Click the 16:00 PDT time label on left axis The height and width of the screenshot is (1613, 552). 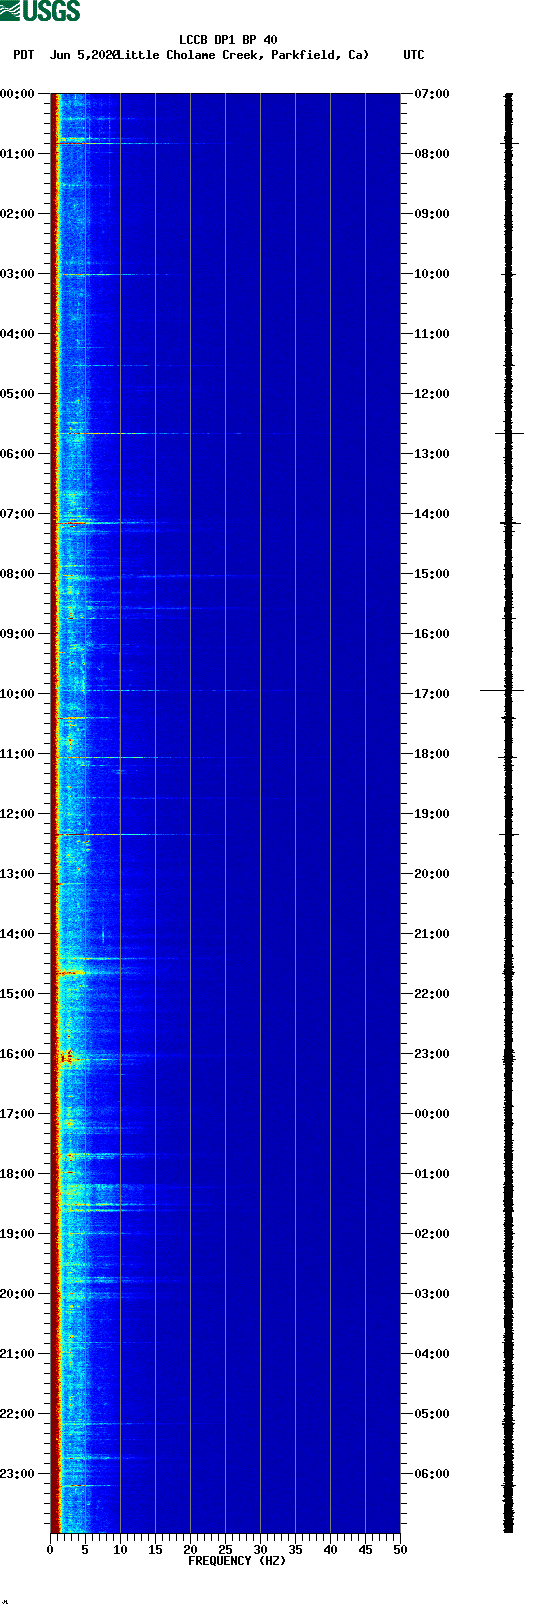coord(18,1054)
